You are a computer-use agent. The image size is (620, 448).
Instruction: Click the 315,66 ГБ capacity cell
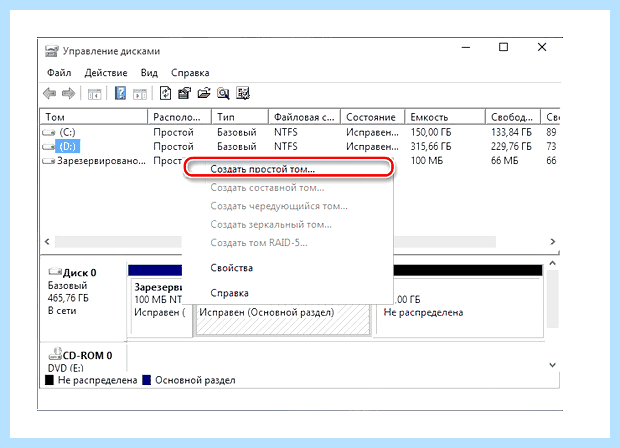coord(431,147)
